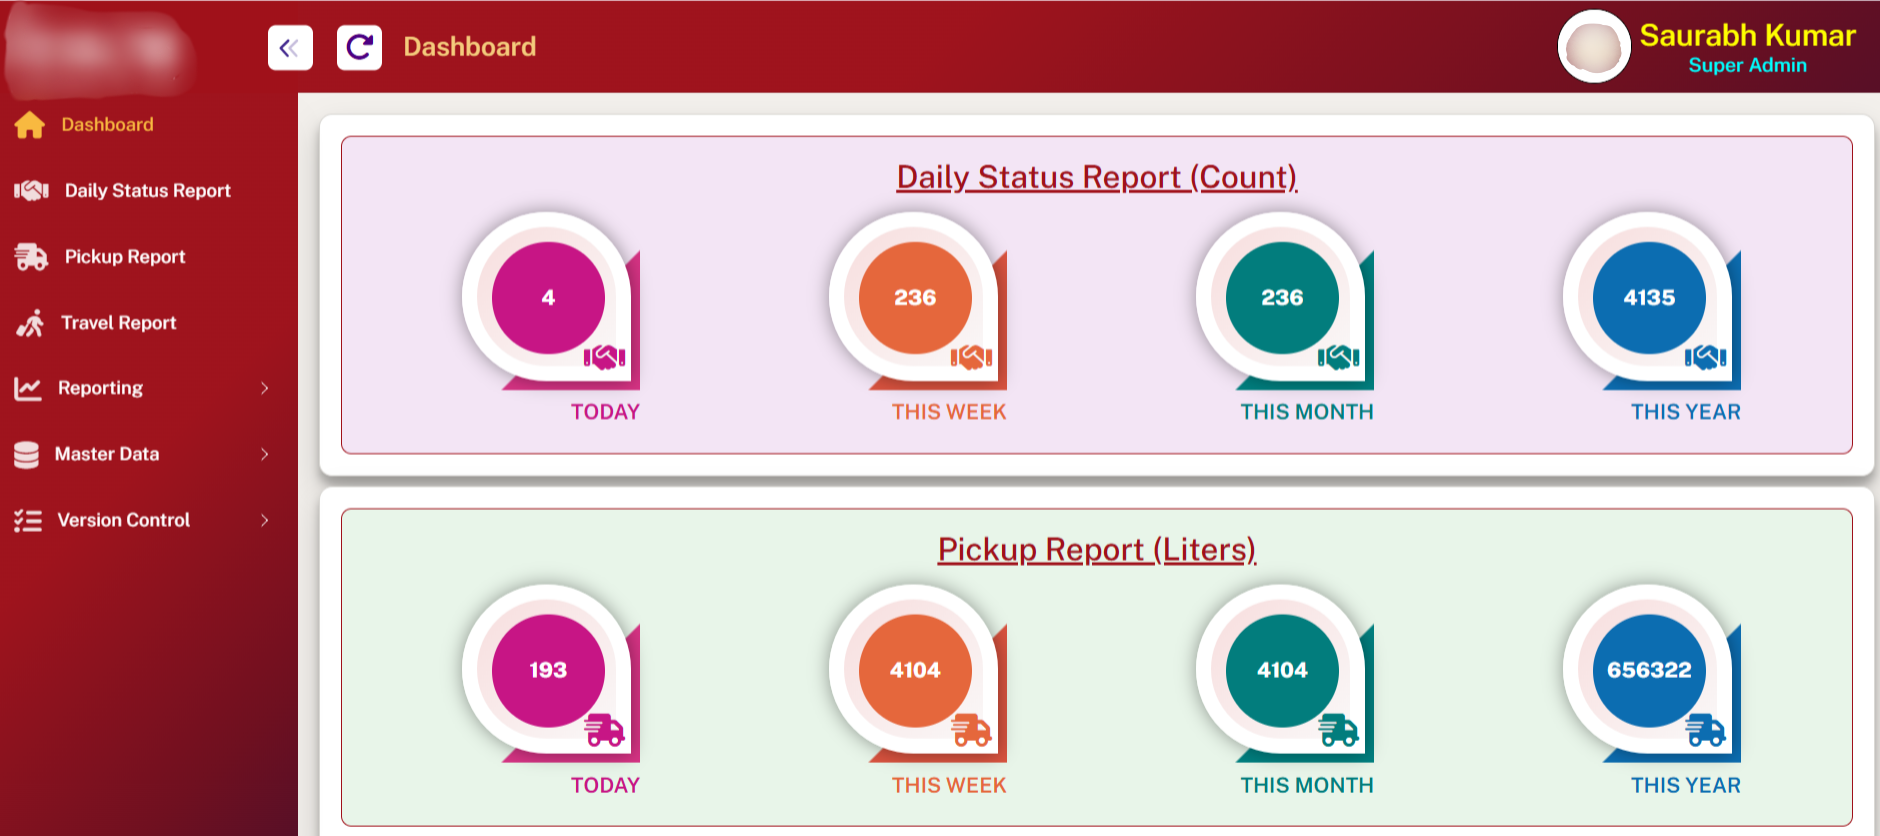Expand the Master Data menu chevron
Image resolution: width=1880 pixels, height=836 pixels.
pyautogui.click(x=265, y=454)
